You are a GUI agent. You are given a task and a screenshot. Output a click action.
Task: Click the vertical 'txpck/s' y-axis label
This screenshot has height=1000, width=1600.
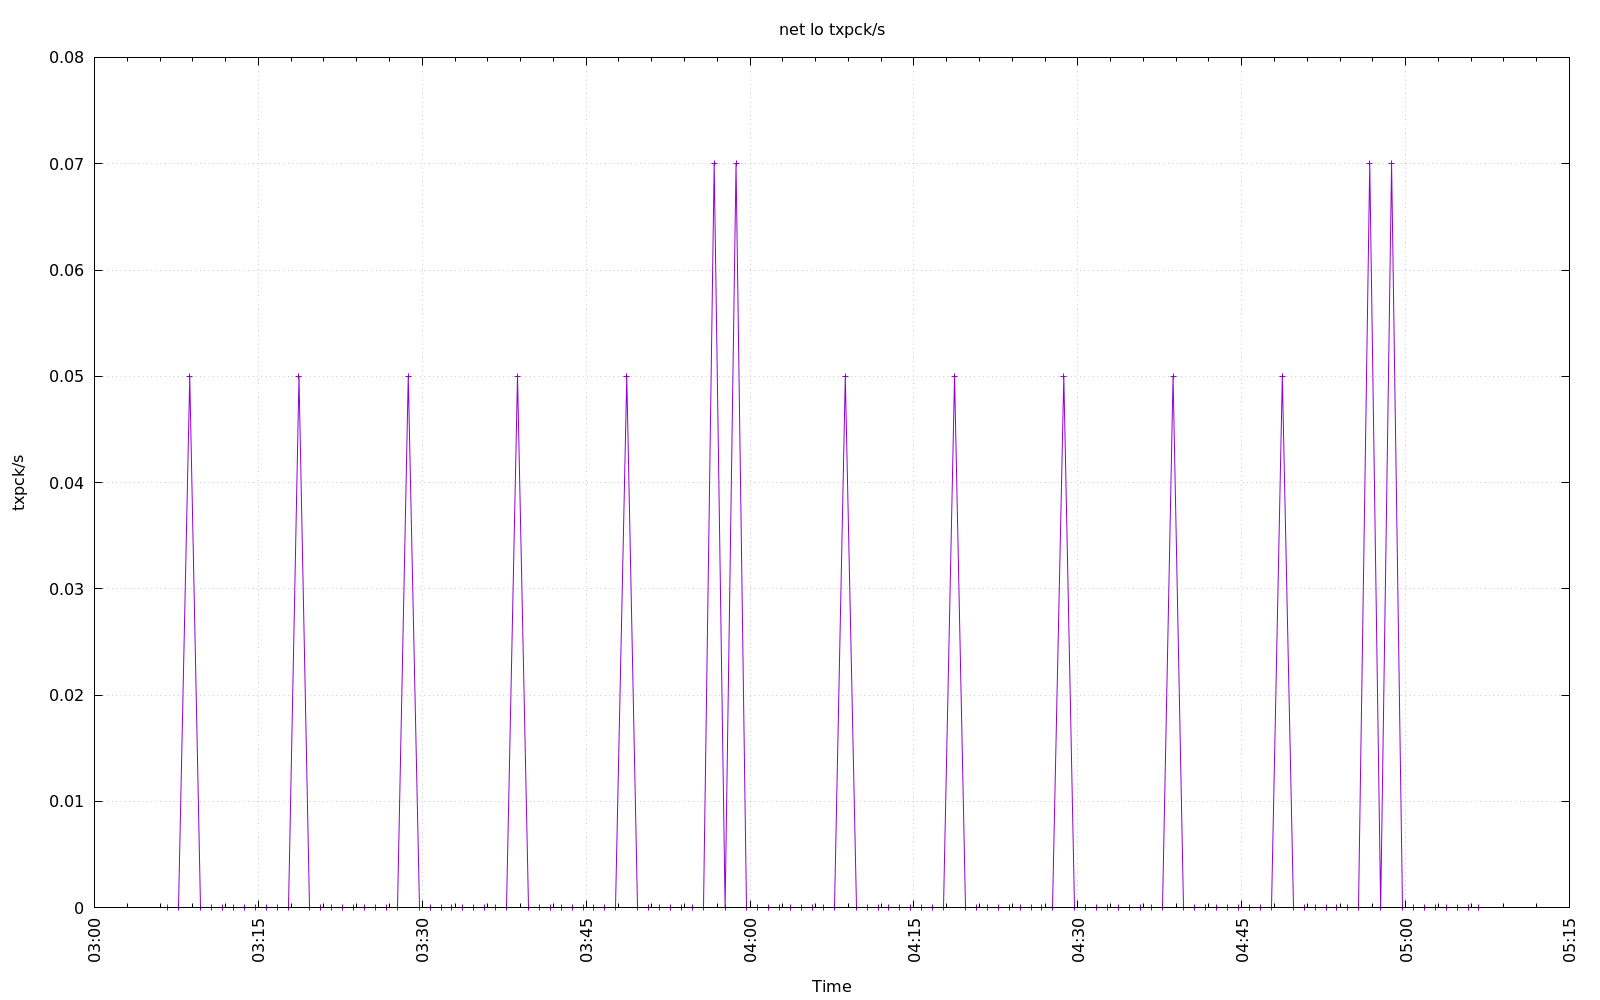(18, 482)
